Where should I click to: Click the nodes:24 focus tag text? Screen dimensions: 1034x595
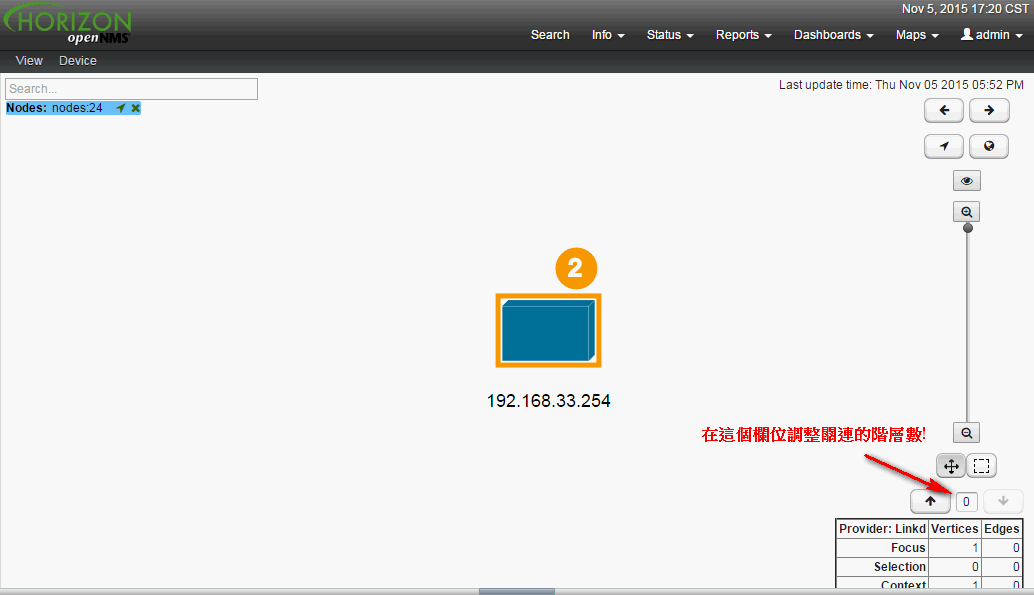77,108
